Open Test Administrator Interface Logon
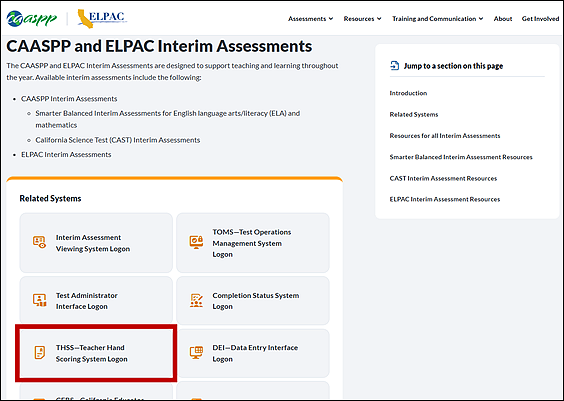The width and height of the screenshot is (564, 401). pyautogui.click(x=96, y=300)
